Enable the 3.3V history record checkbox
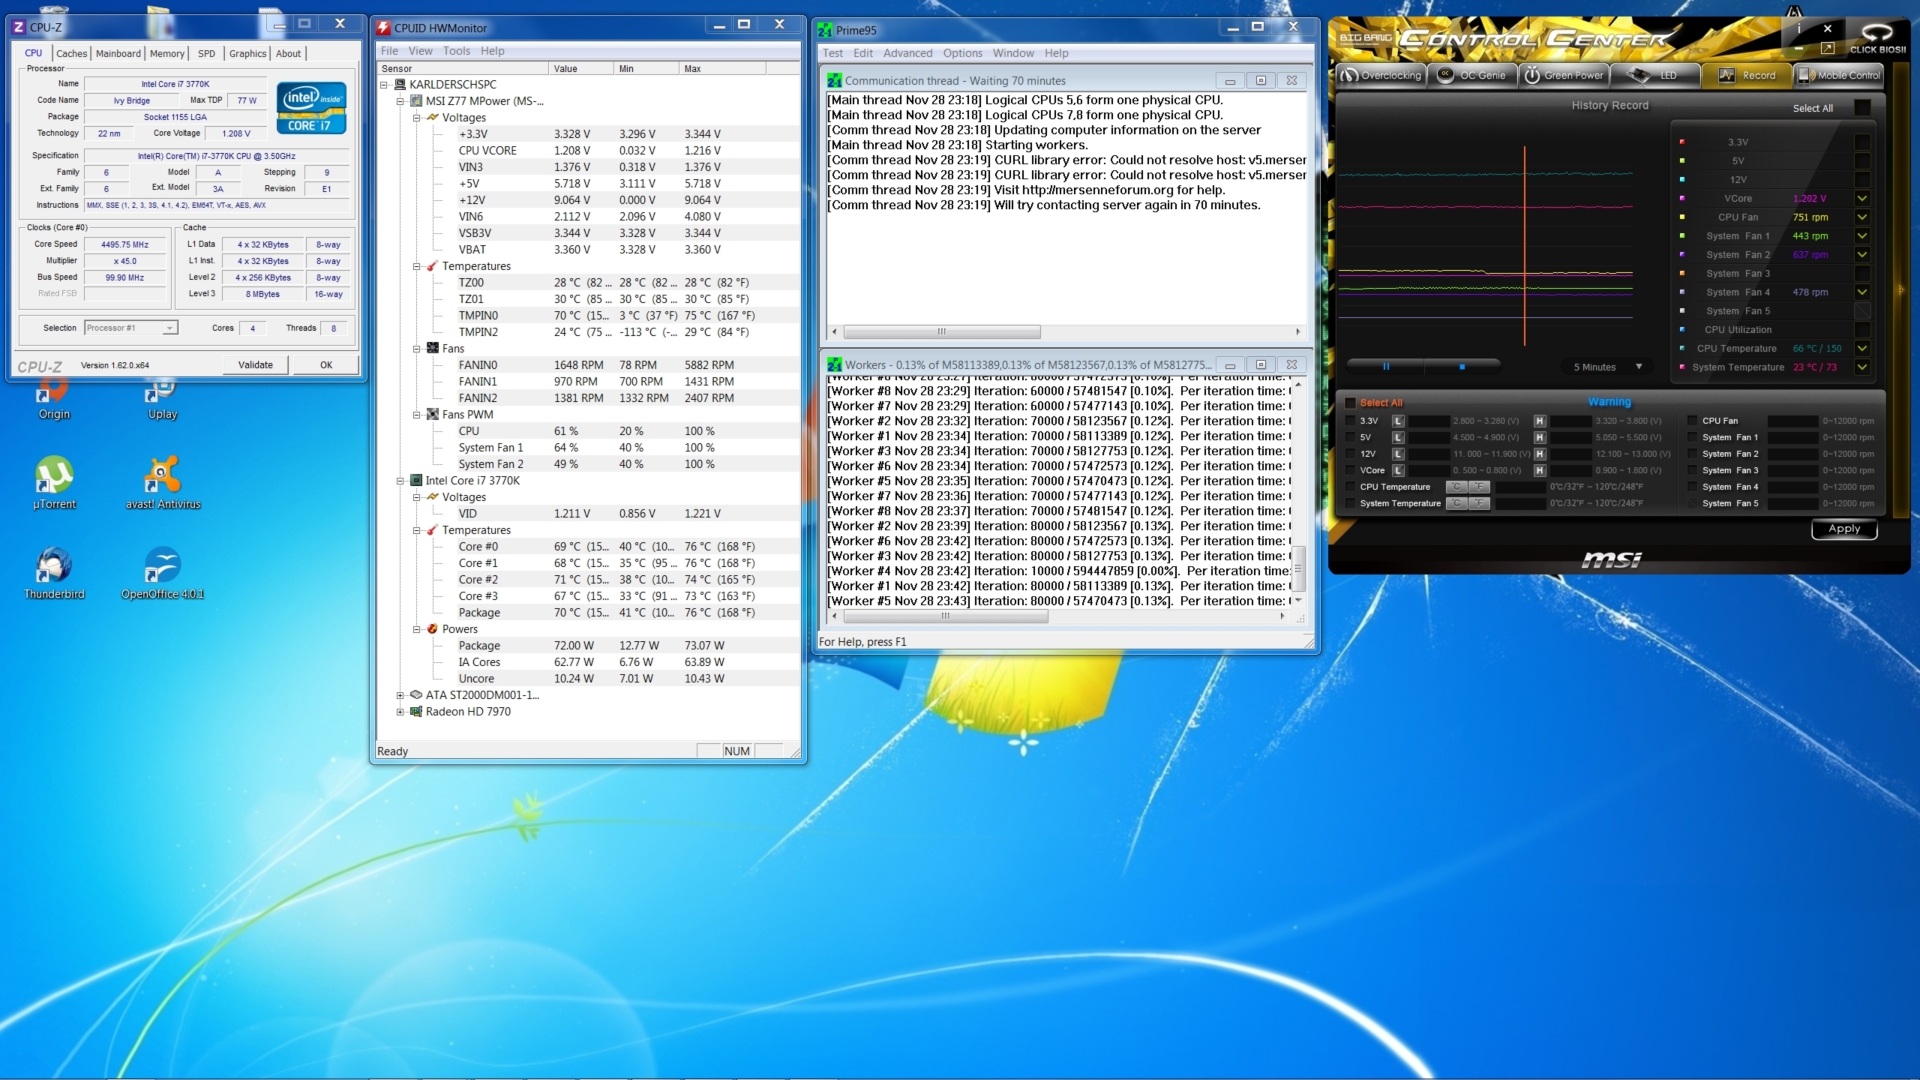 tap(1862, 142)
